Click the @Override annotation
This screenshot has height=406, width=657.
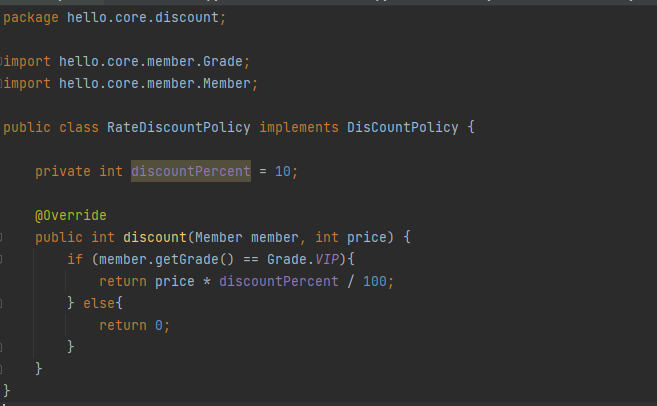click(x=71, y=215)
